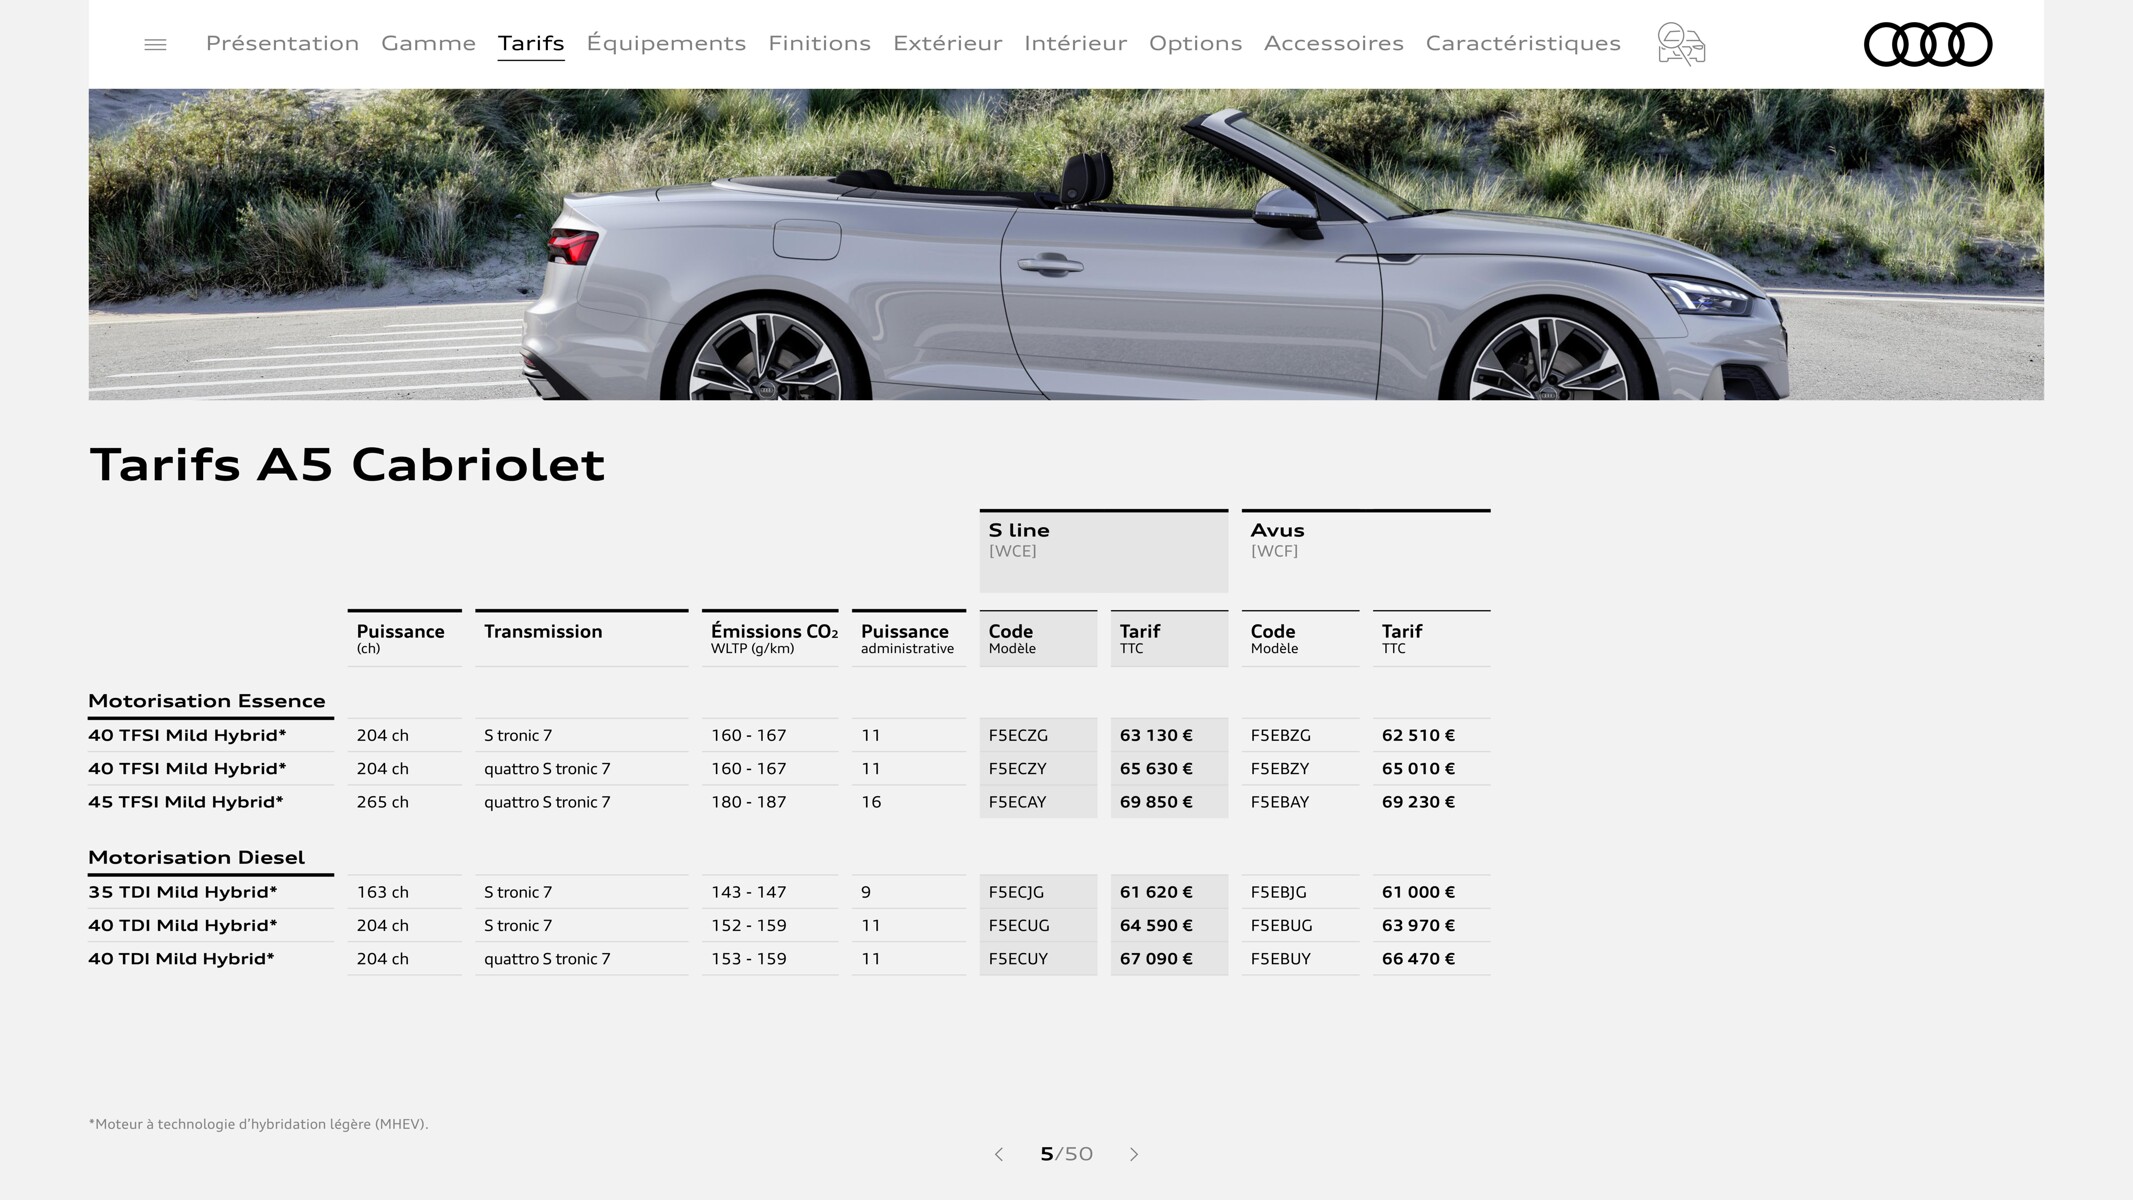
Task: Open the dealer contact chat icon
Action: [x=1681, y=44]
